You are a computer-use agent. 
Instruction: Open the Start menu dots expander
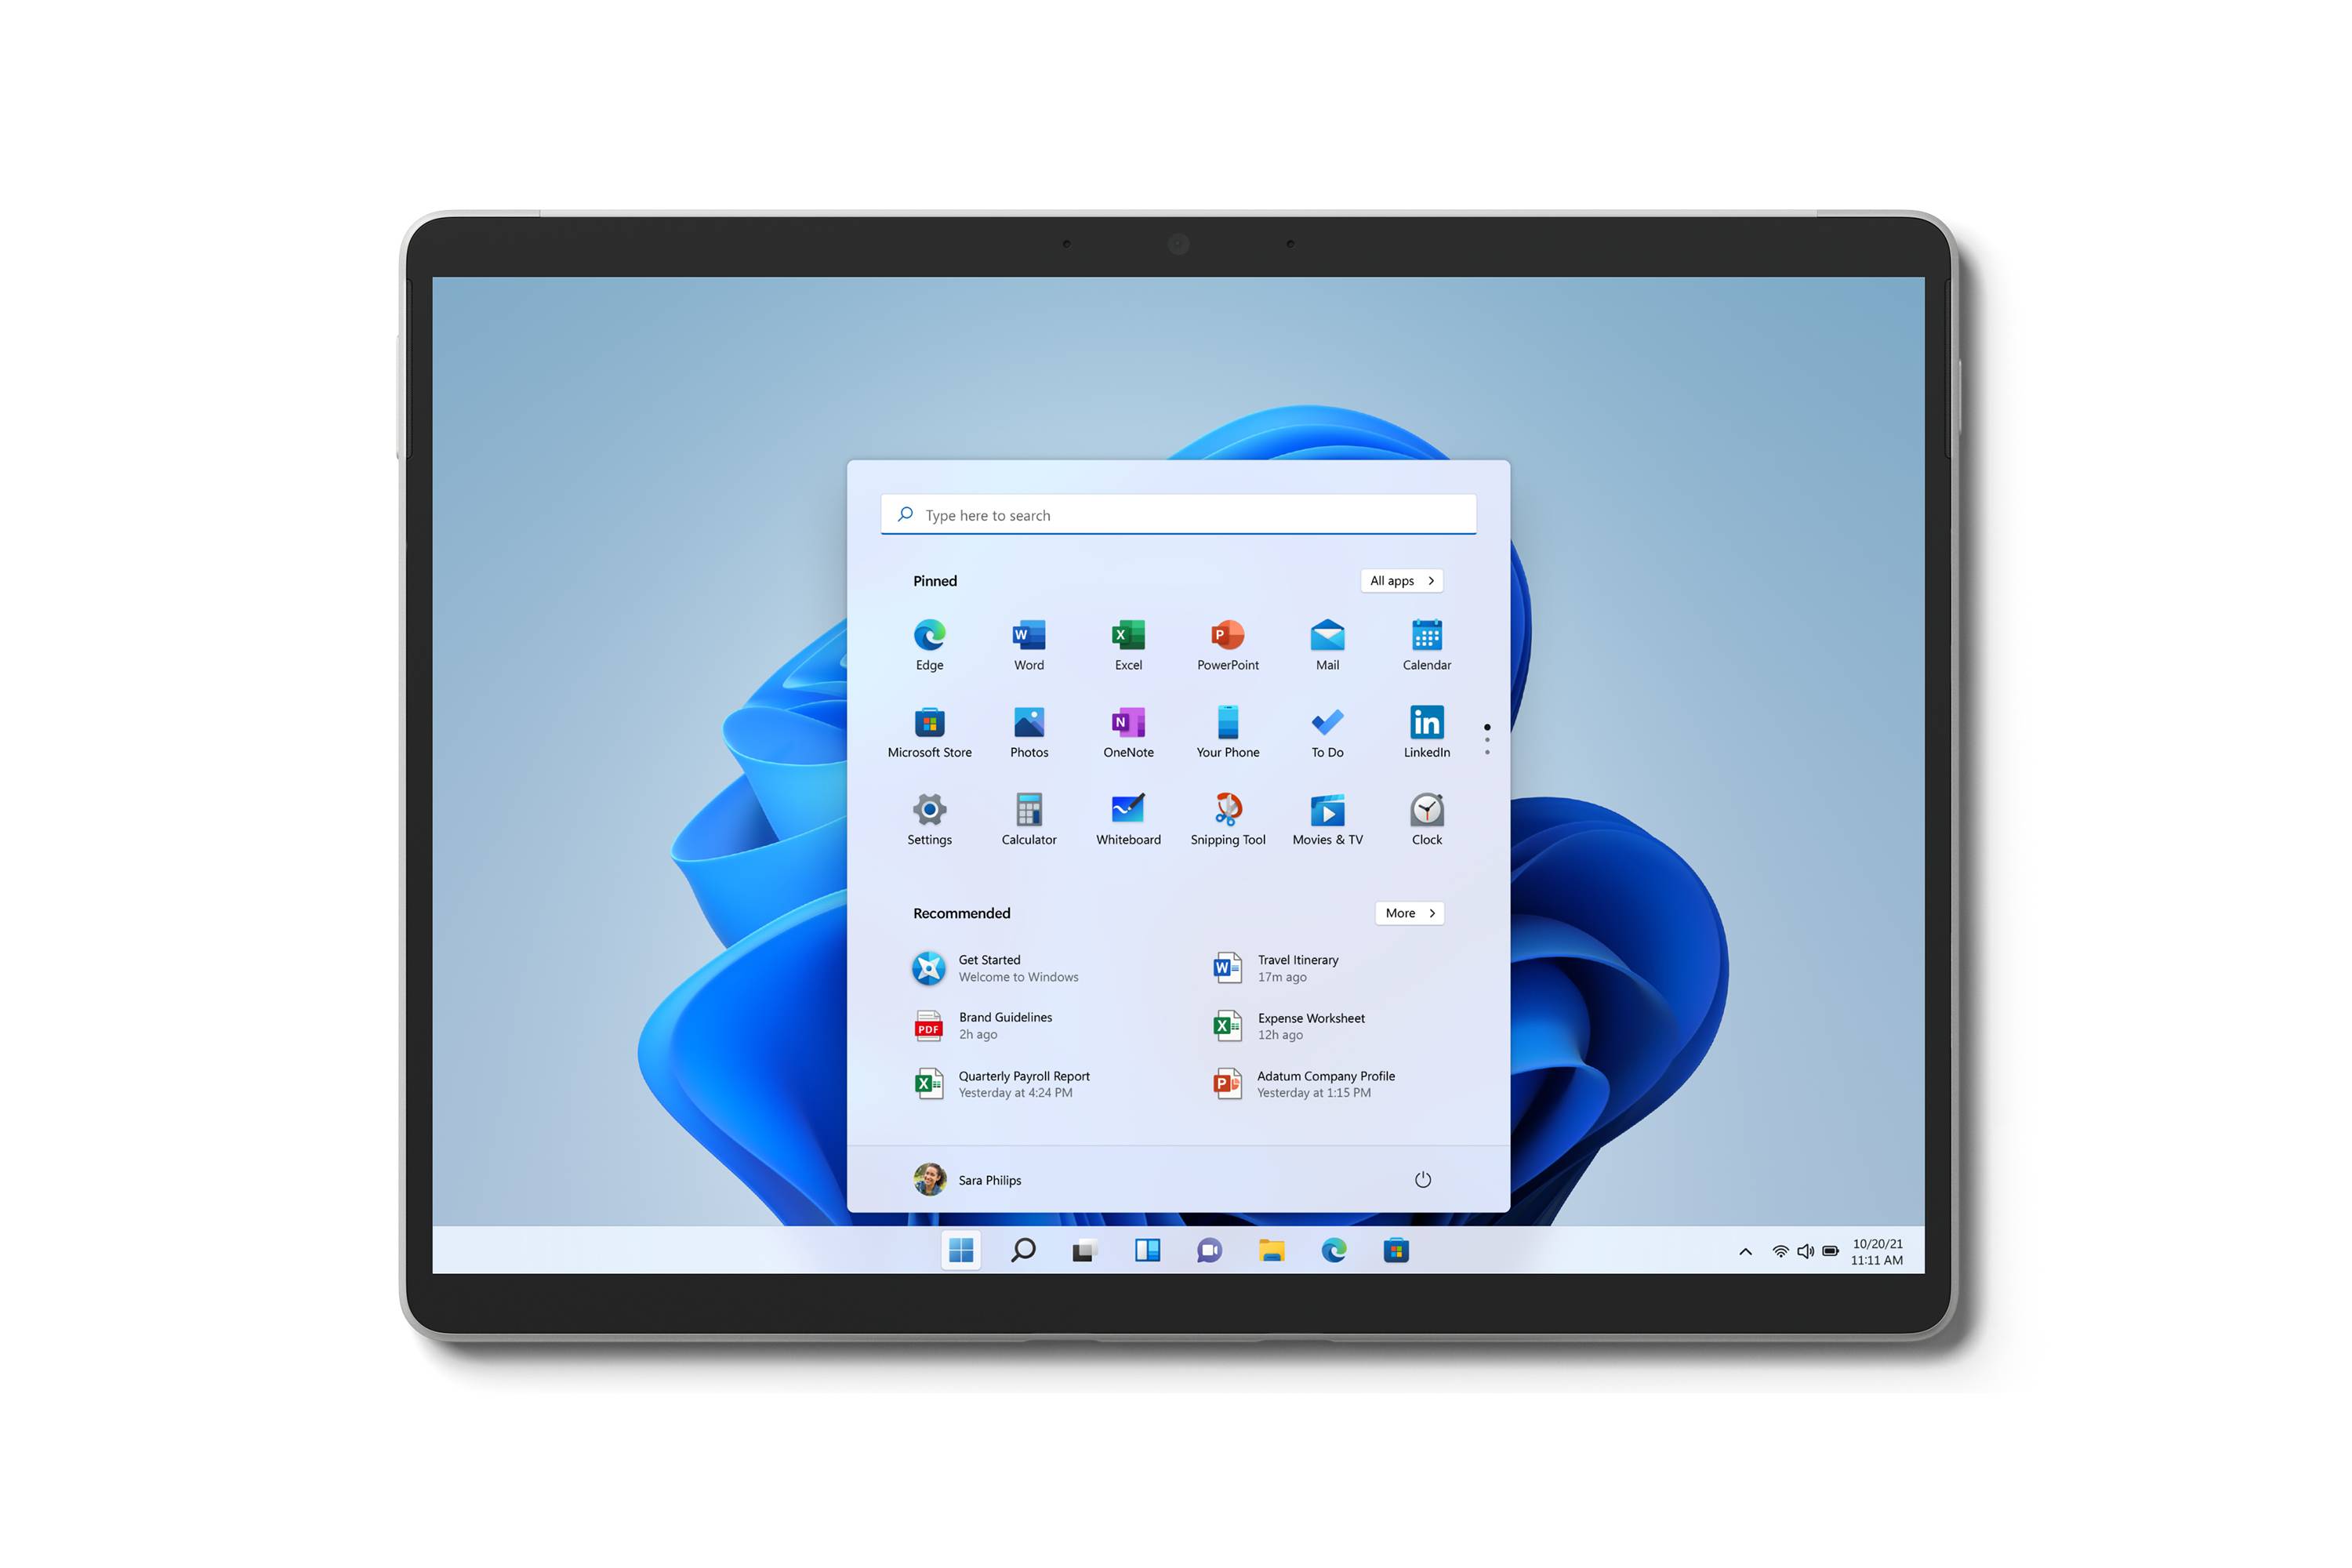coord(1486,735)
